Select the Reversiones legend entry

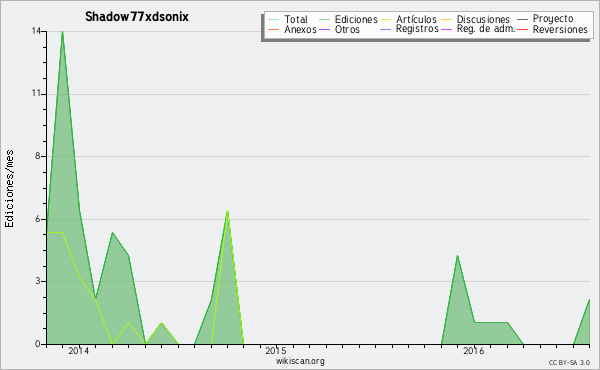tap(560, 29)
